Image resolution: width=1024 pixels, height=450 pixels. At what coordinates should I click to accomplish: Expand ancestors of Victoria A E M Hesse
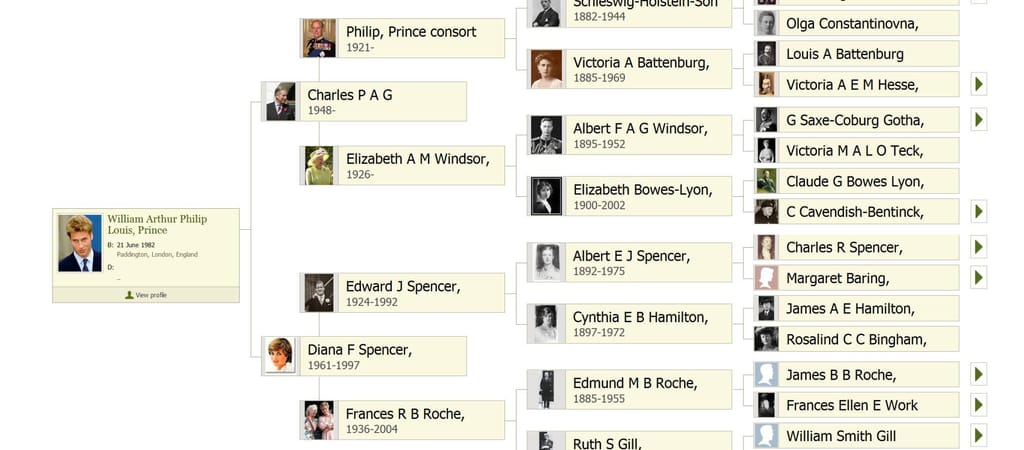(x=979, y=84)
